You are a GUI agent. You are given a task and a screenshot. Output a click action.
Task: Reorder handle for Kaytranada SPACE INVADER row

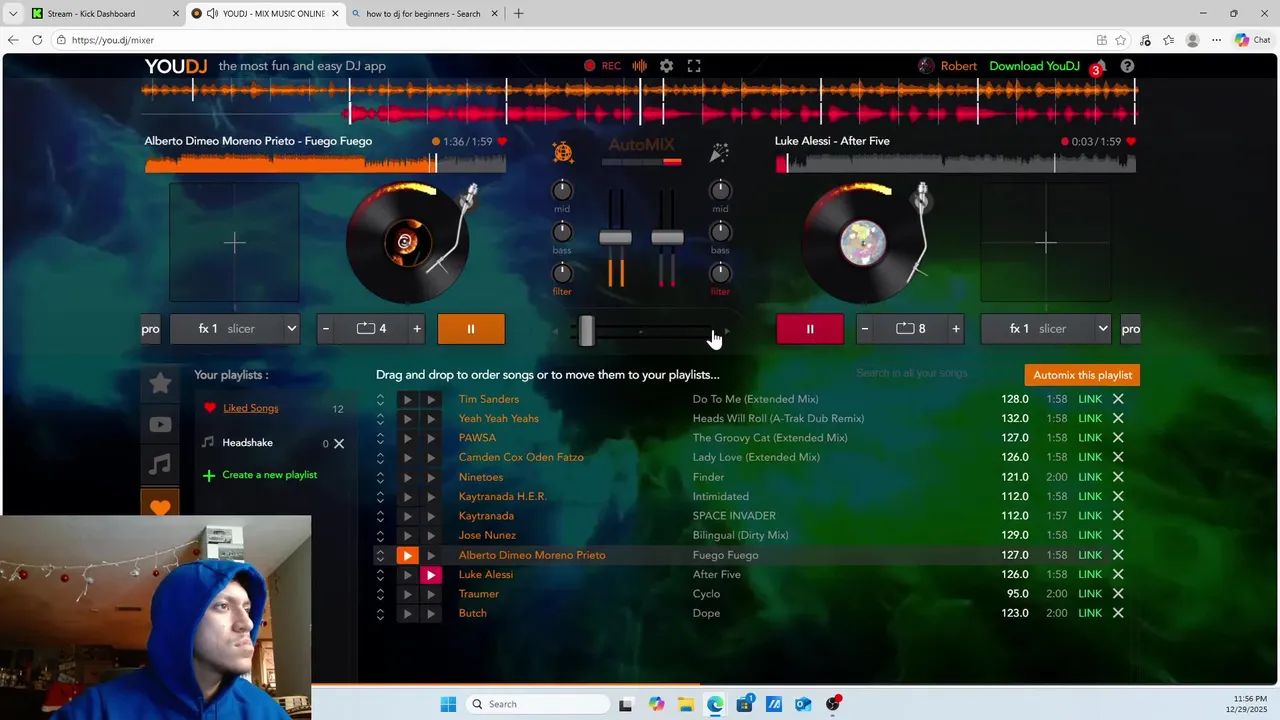click(380, 516)
